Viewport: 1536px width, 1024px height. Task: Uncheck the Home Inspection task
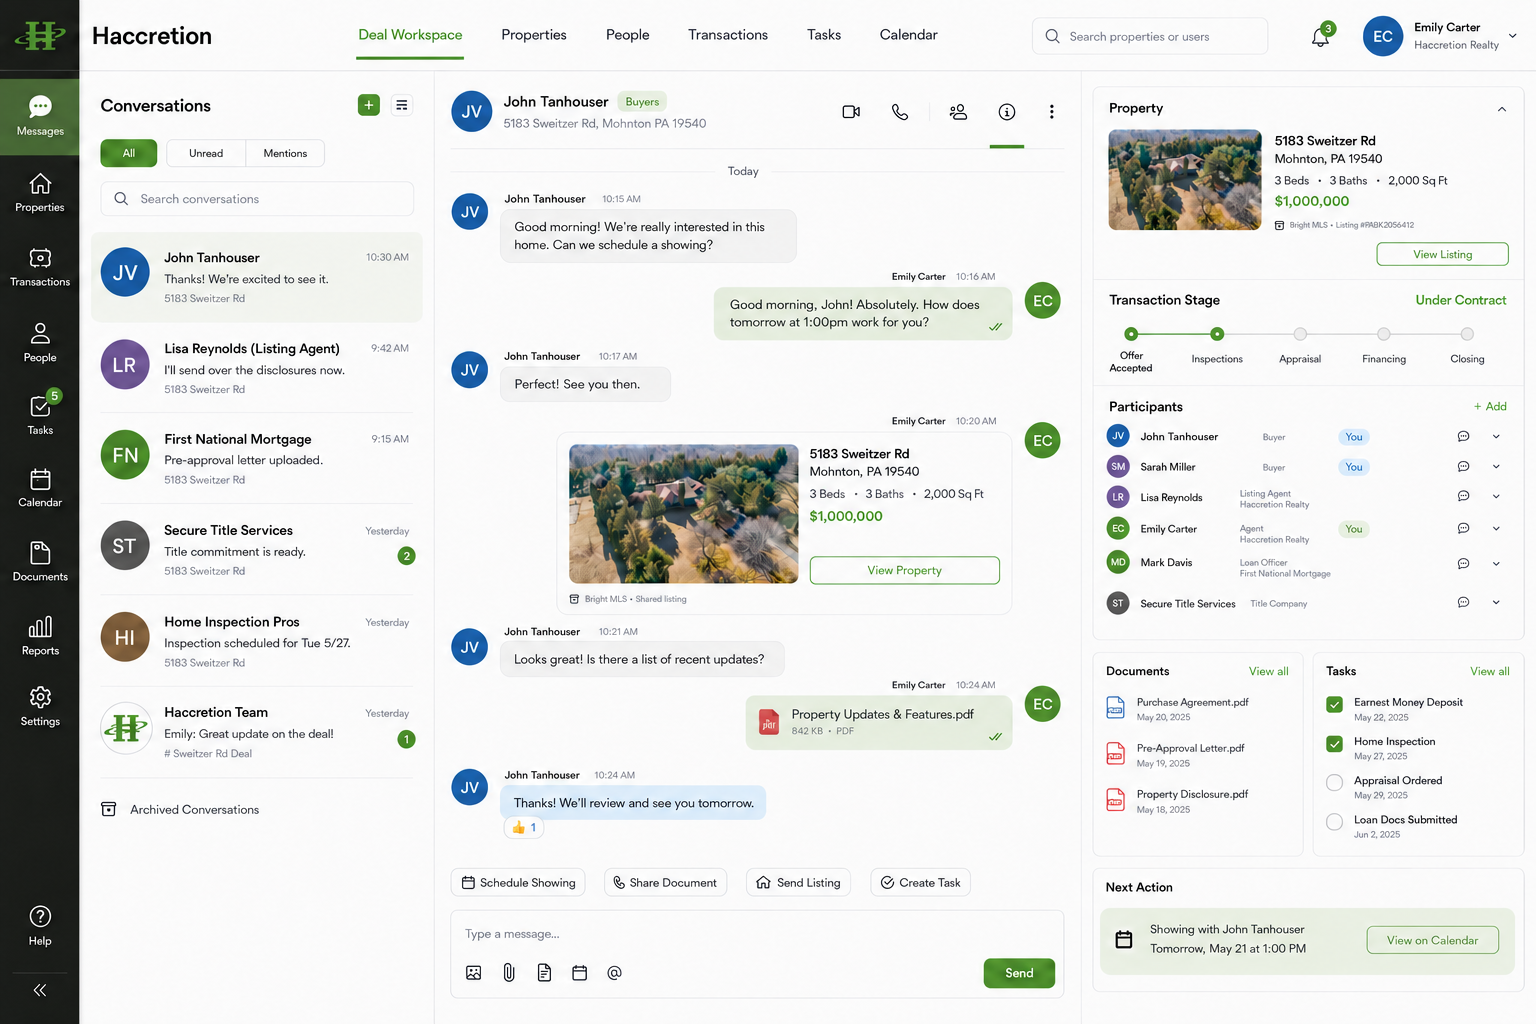pos(1334,743)
